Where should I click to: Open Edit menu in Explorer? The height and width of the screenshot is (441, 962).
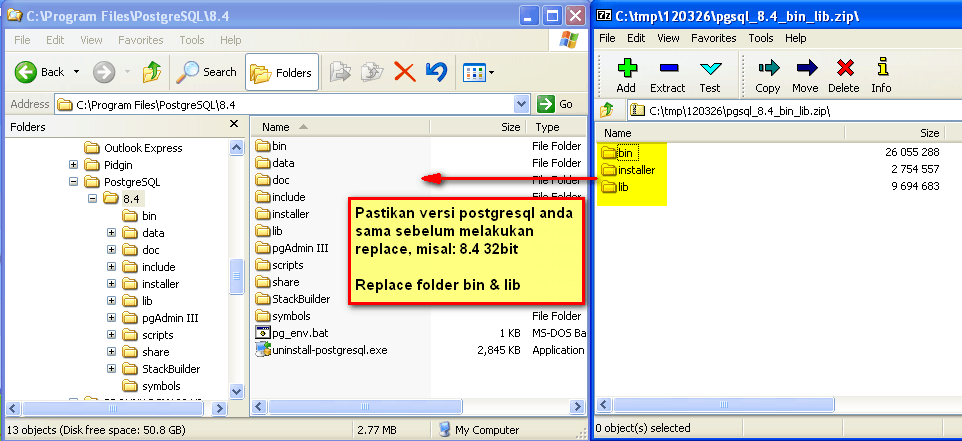click(x=55, y=40)
